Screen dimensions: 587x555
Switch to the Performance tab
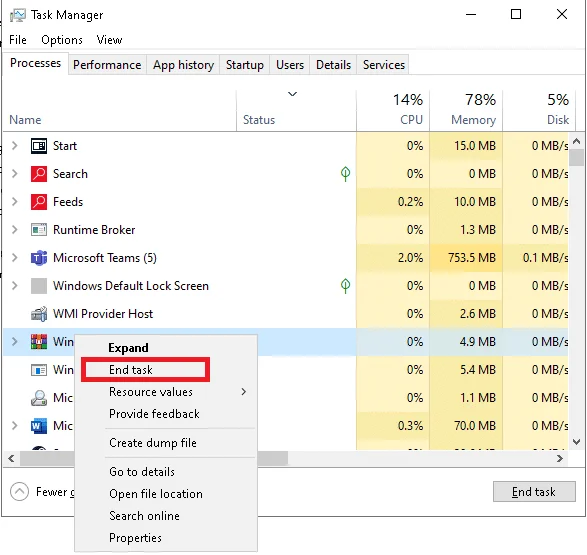[x=107, y=65]
